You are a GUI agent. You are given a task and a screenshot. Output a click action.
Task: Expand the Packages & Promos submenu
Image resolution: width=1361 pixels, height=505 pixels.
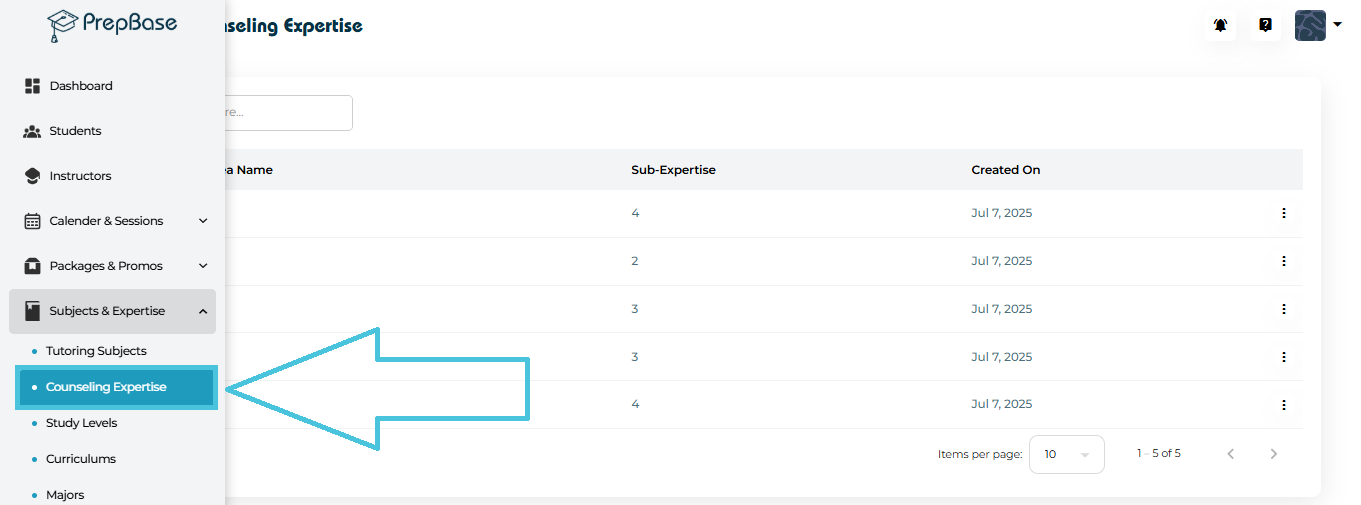point(203,266)
